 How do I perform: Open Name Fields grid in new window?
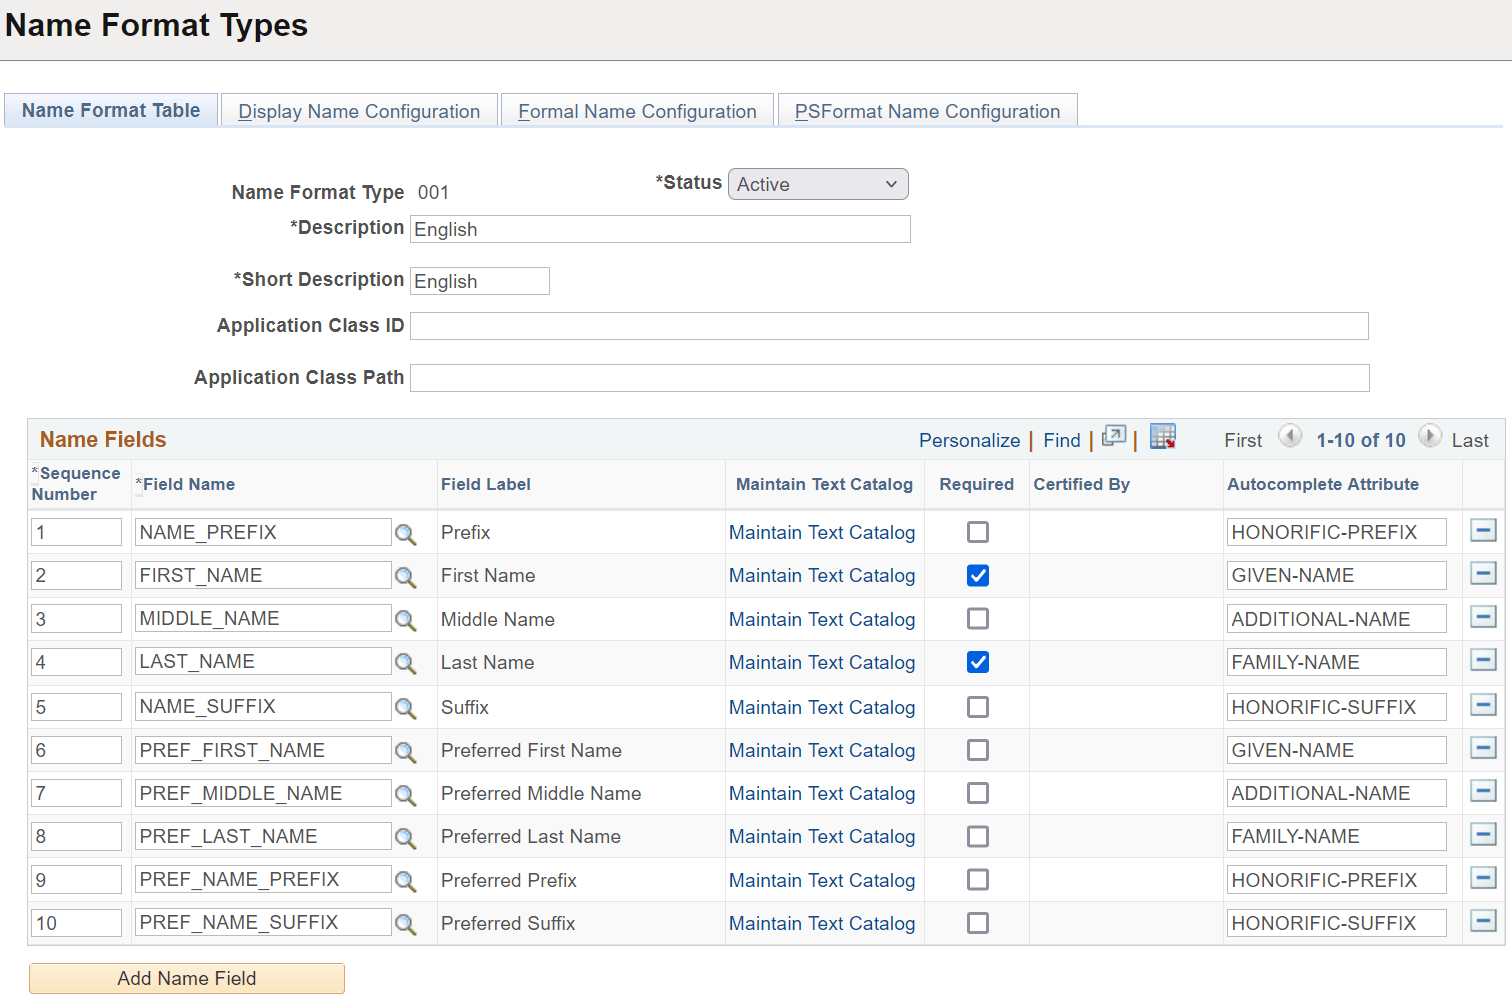click(1114, 437)
